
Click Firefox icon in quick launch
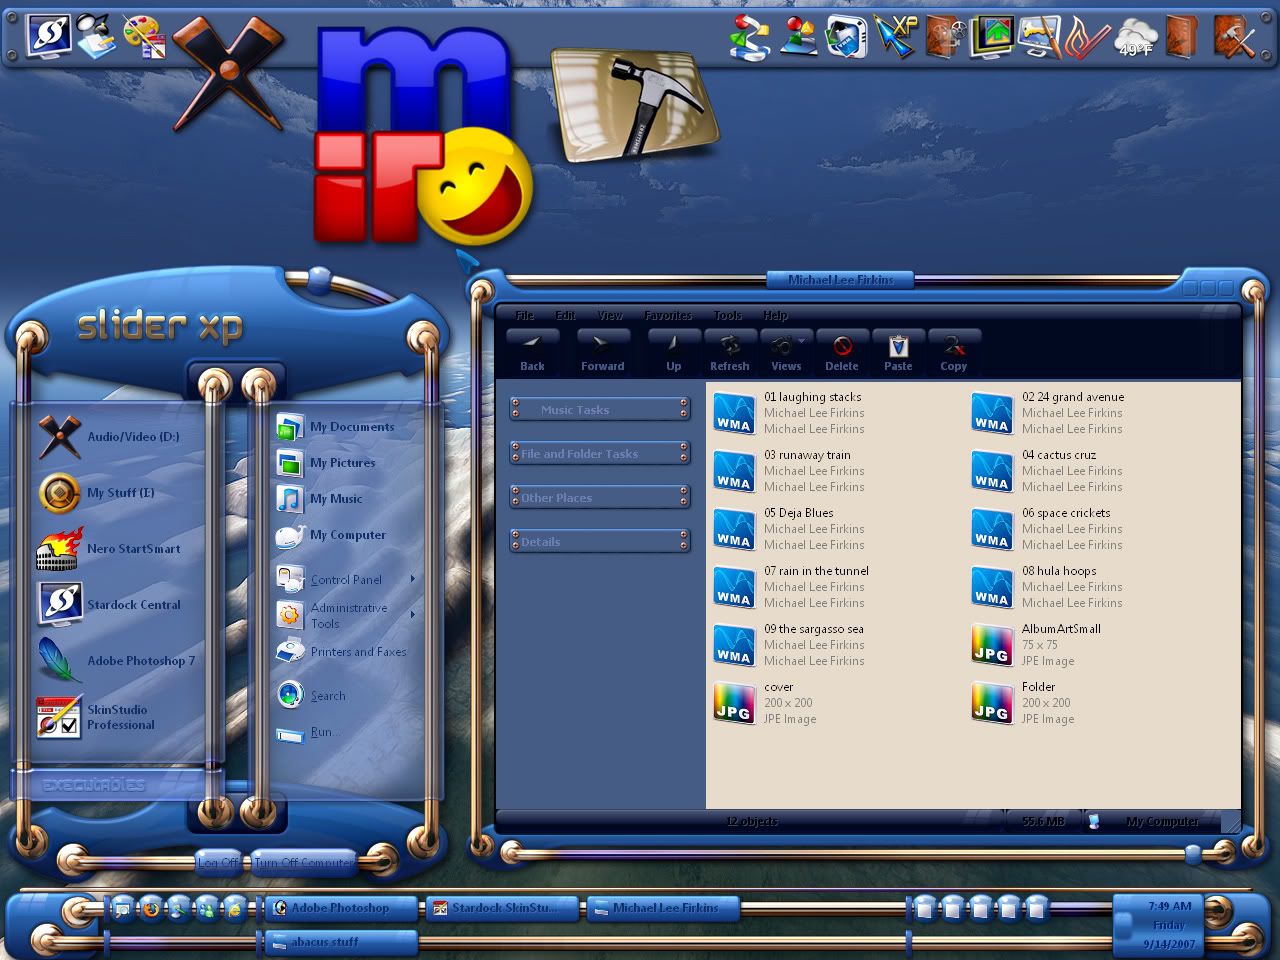pos(150,909)
